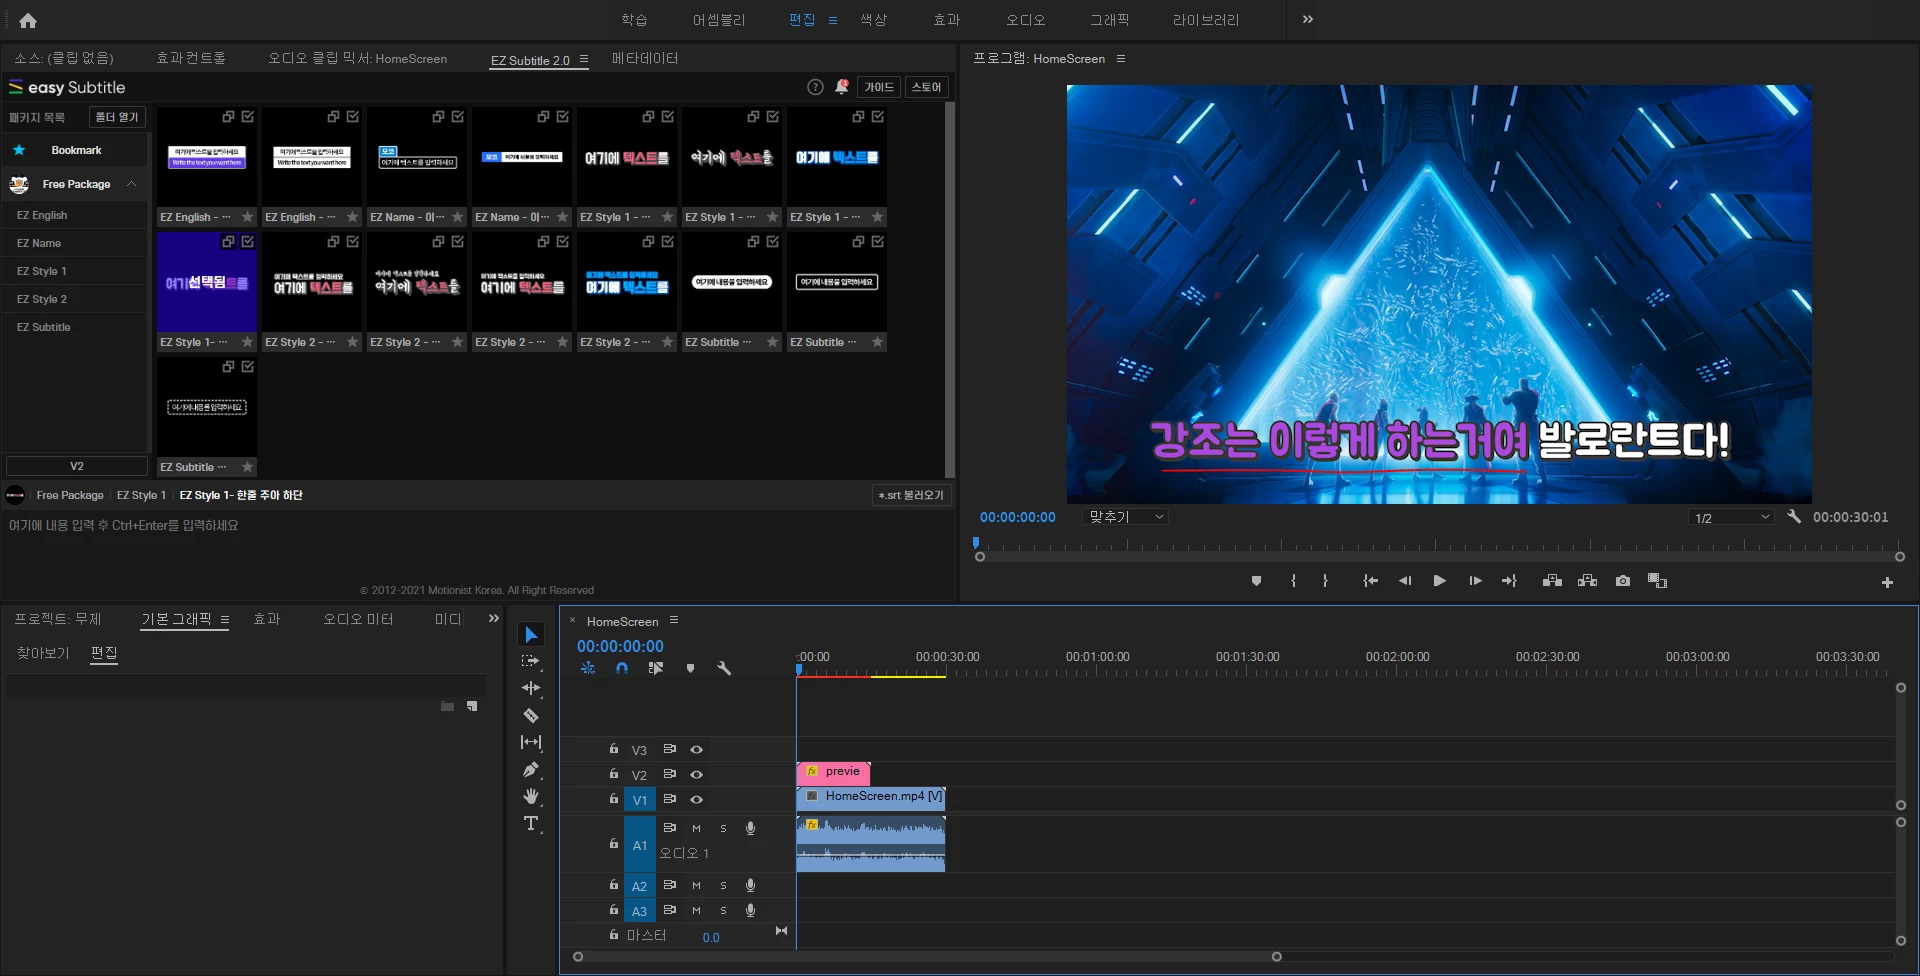This screenshot has width=1920, height=976.
Task: Open playback resolution 1/2 dropdown
Action: point(1732,517)
